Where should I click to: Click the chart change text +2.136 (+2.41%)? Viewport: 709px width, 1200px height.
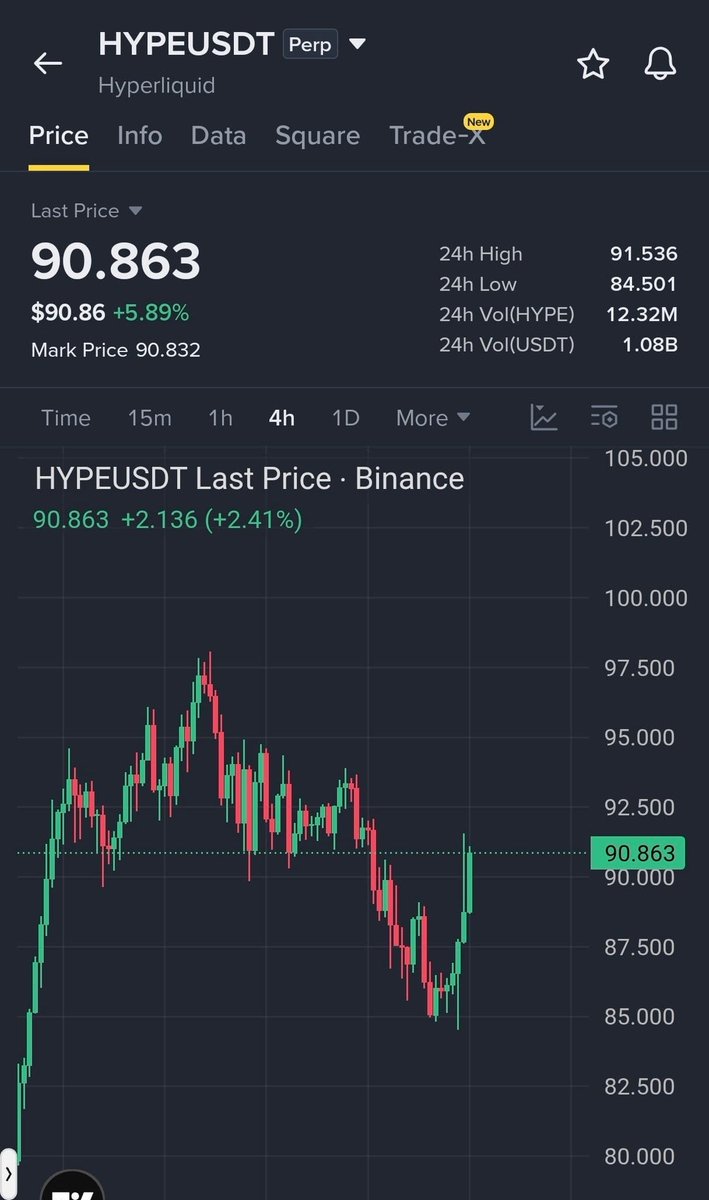point(211,519)
